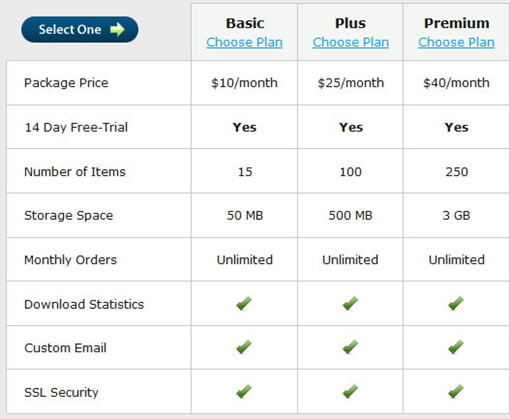The width and height of the screenshot is (510, 419).
Task: Click the Package Price row label
Action: (66, 83)
